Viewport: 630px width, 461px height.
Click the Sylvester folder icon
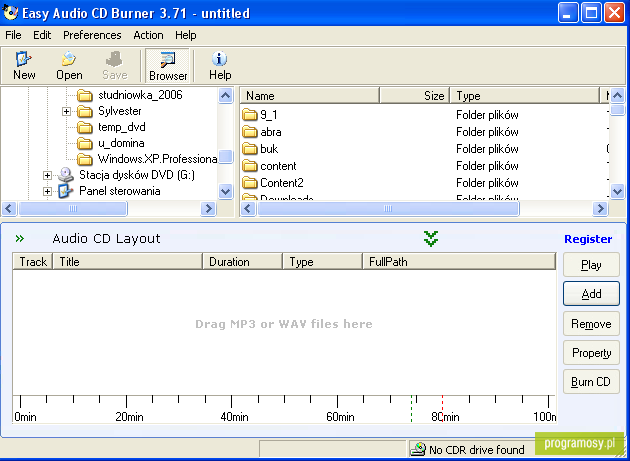85,111
